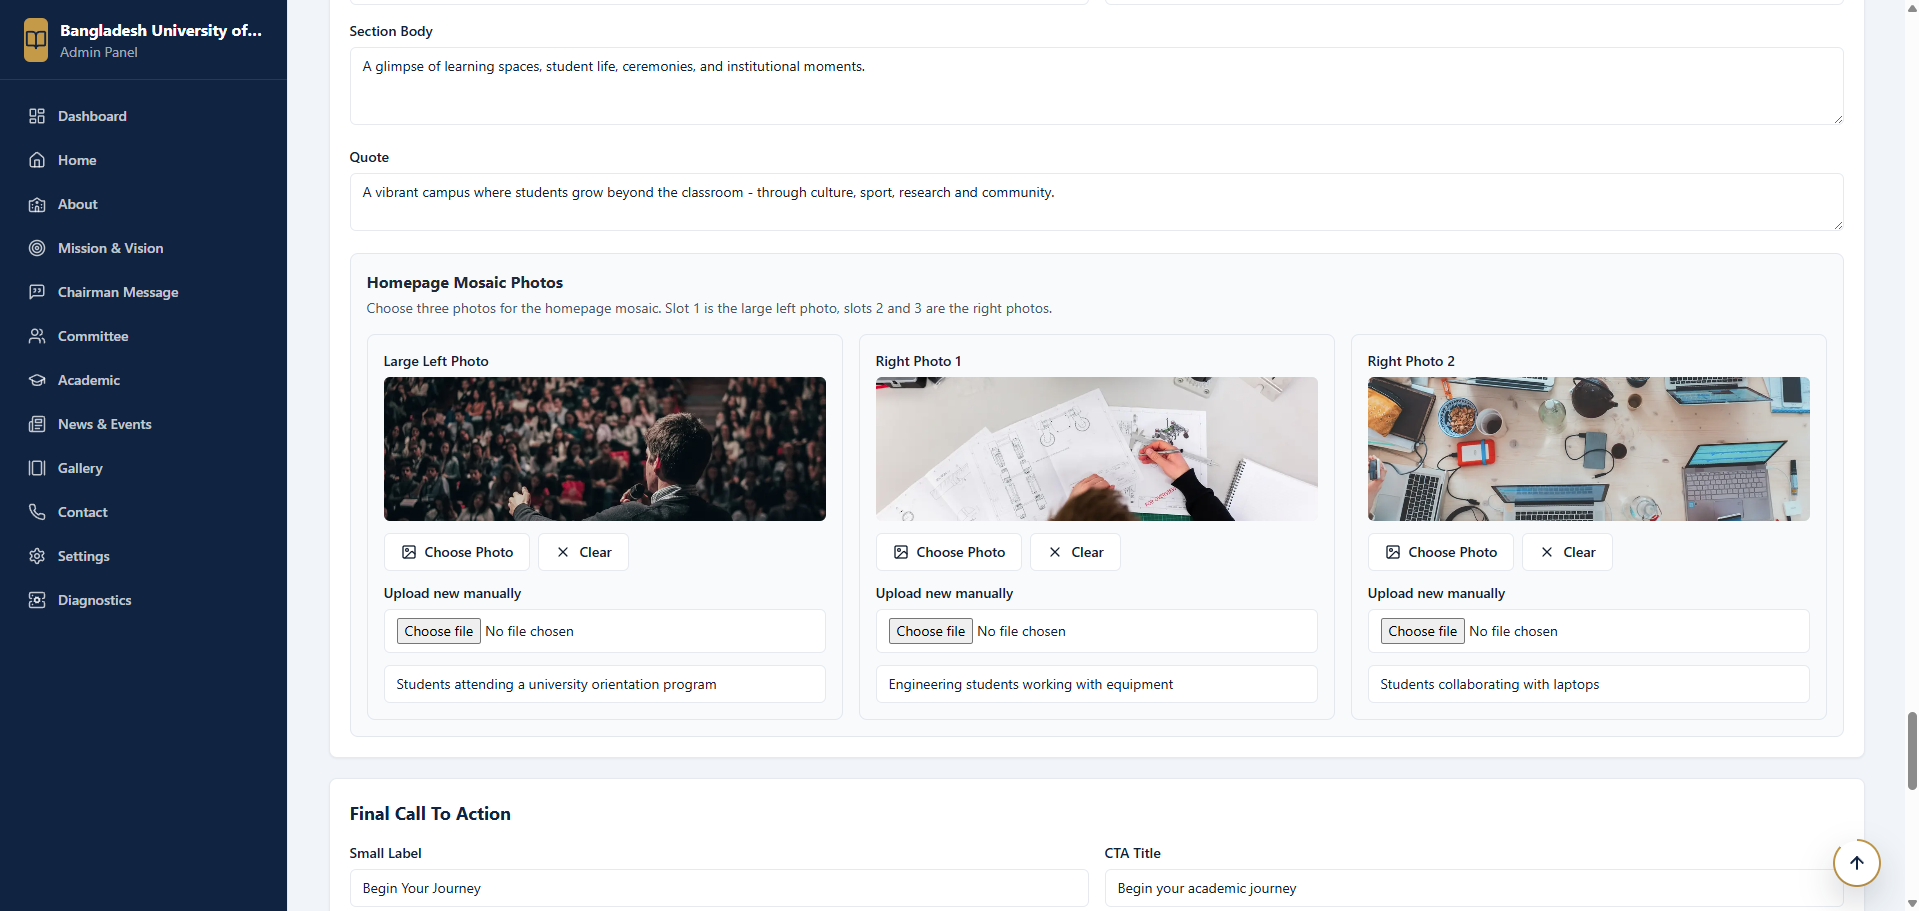Click the News & Events newspaper icon

point(37,424)
